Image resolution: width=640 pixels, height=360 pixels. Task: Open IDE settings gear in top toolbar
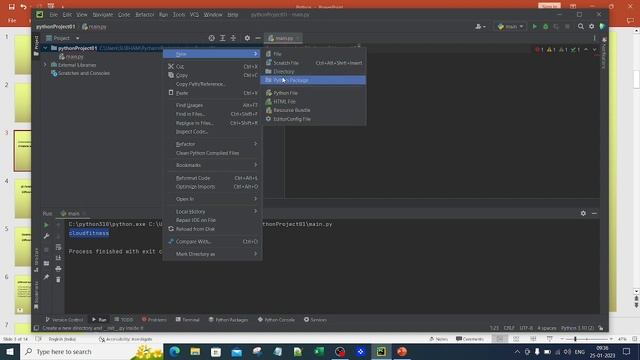point(591,27)
